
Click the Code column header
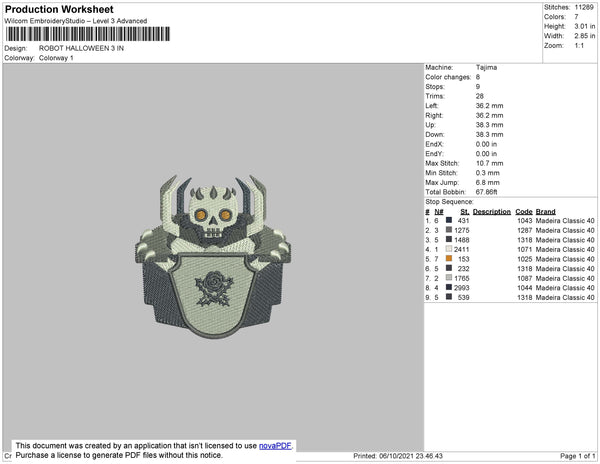522,212
